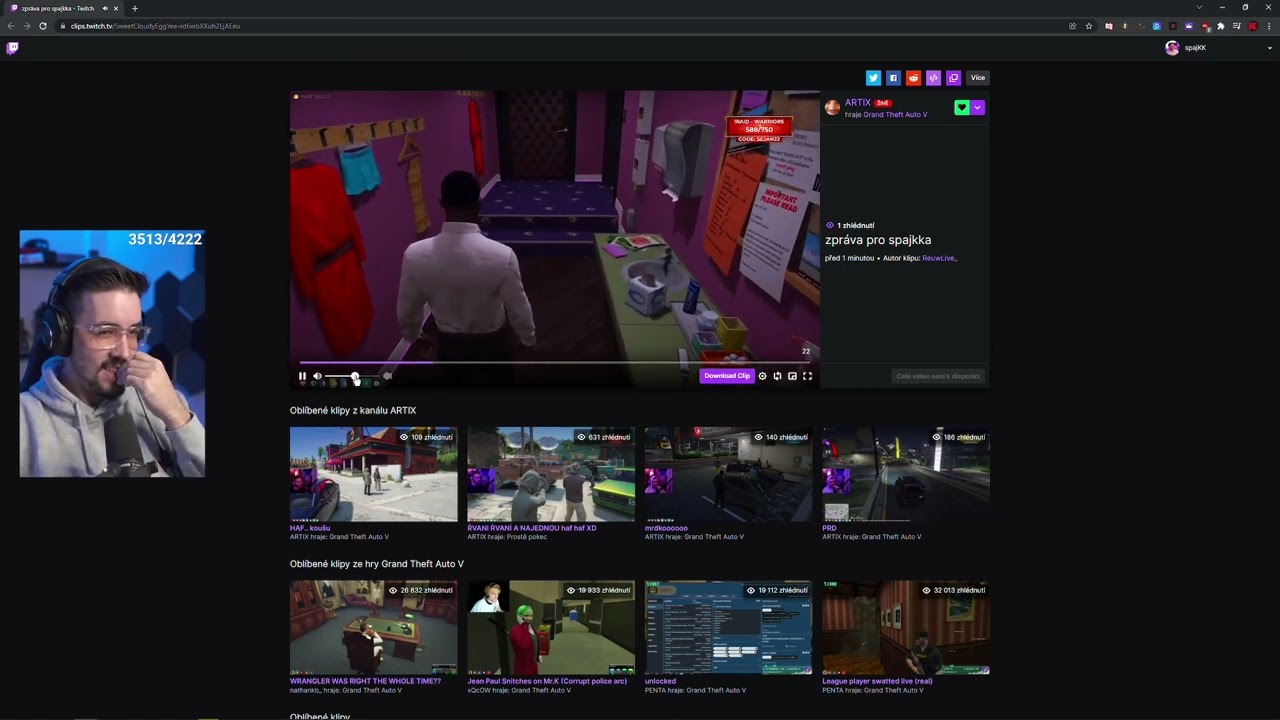Open the Chrome three-dot menu
1280x720 pixels.
(x=1270, y=26)
